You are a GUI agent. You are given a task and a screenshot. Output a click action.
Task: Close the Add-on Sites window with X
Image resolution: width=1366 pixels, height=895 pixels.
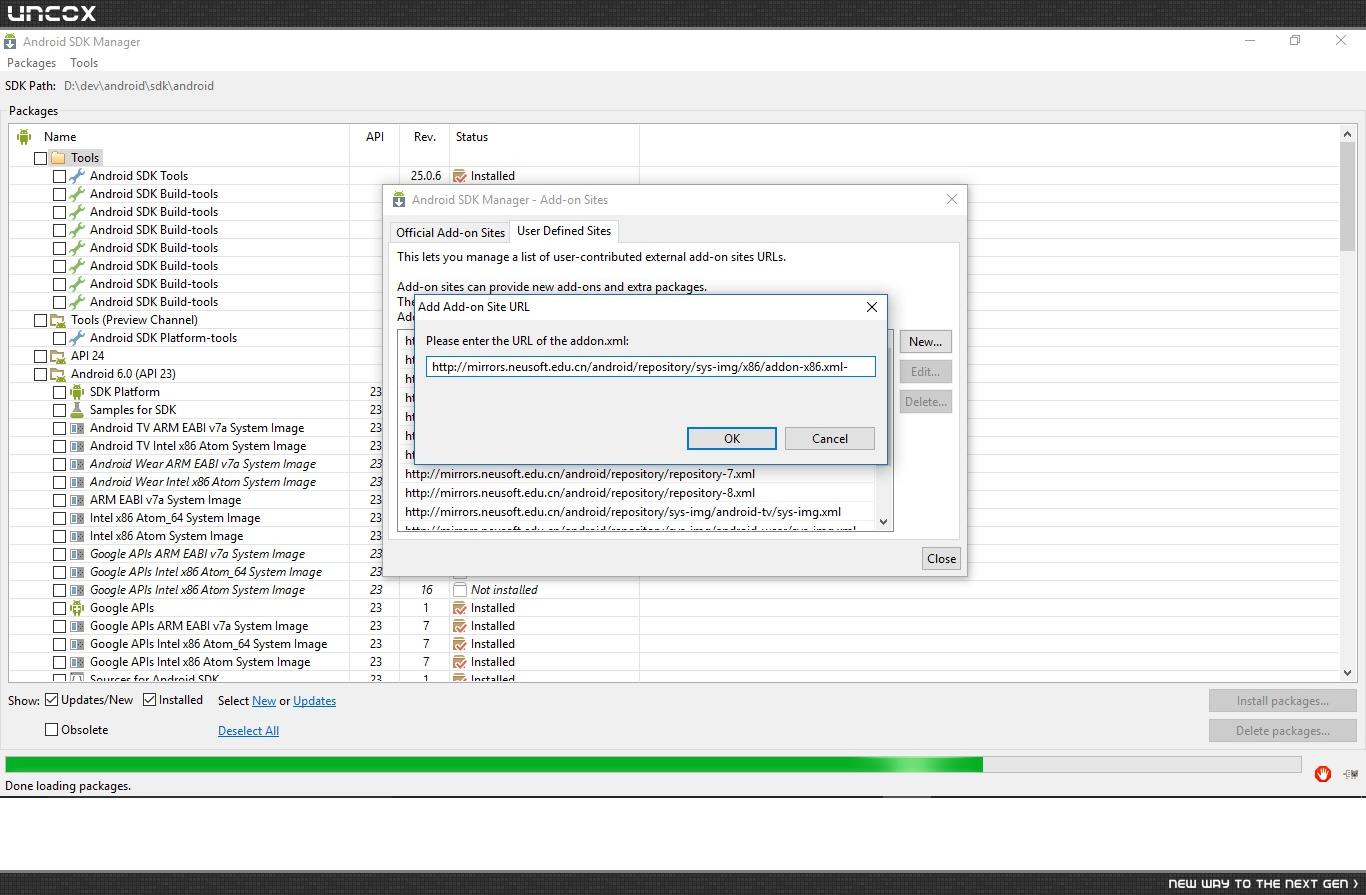tap(951, 200)
